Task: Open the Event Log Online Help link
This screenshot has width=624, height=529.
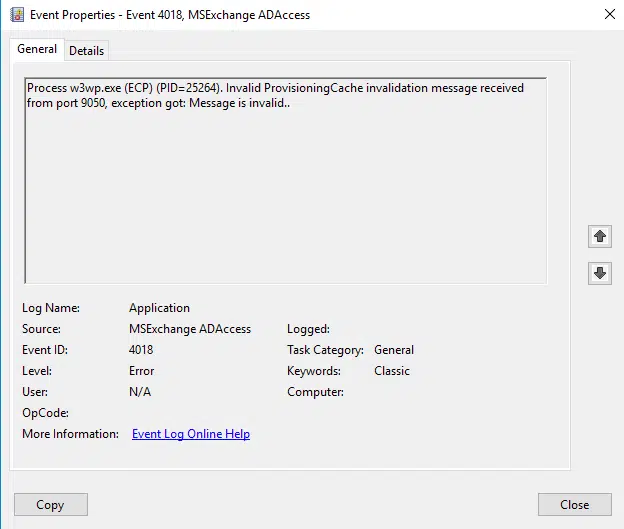Action: coord(191,434)
